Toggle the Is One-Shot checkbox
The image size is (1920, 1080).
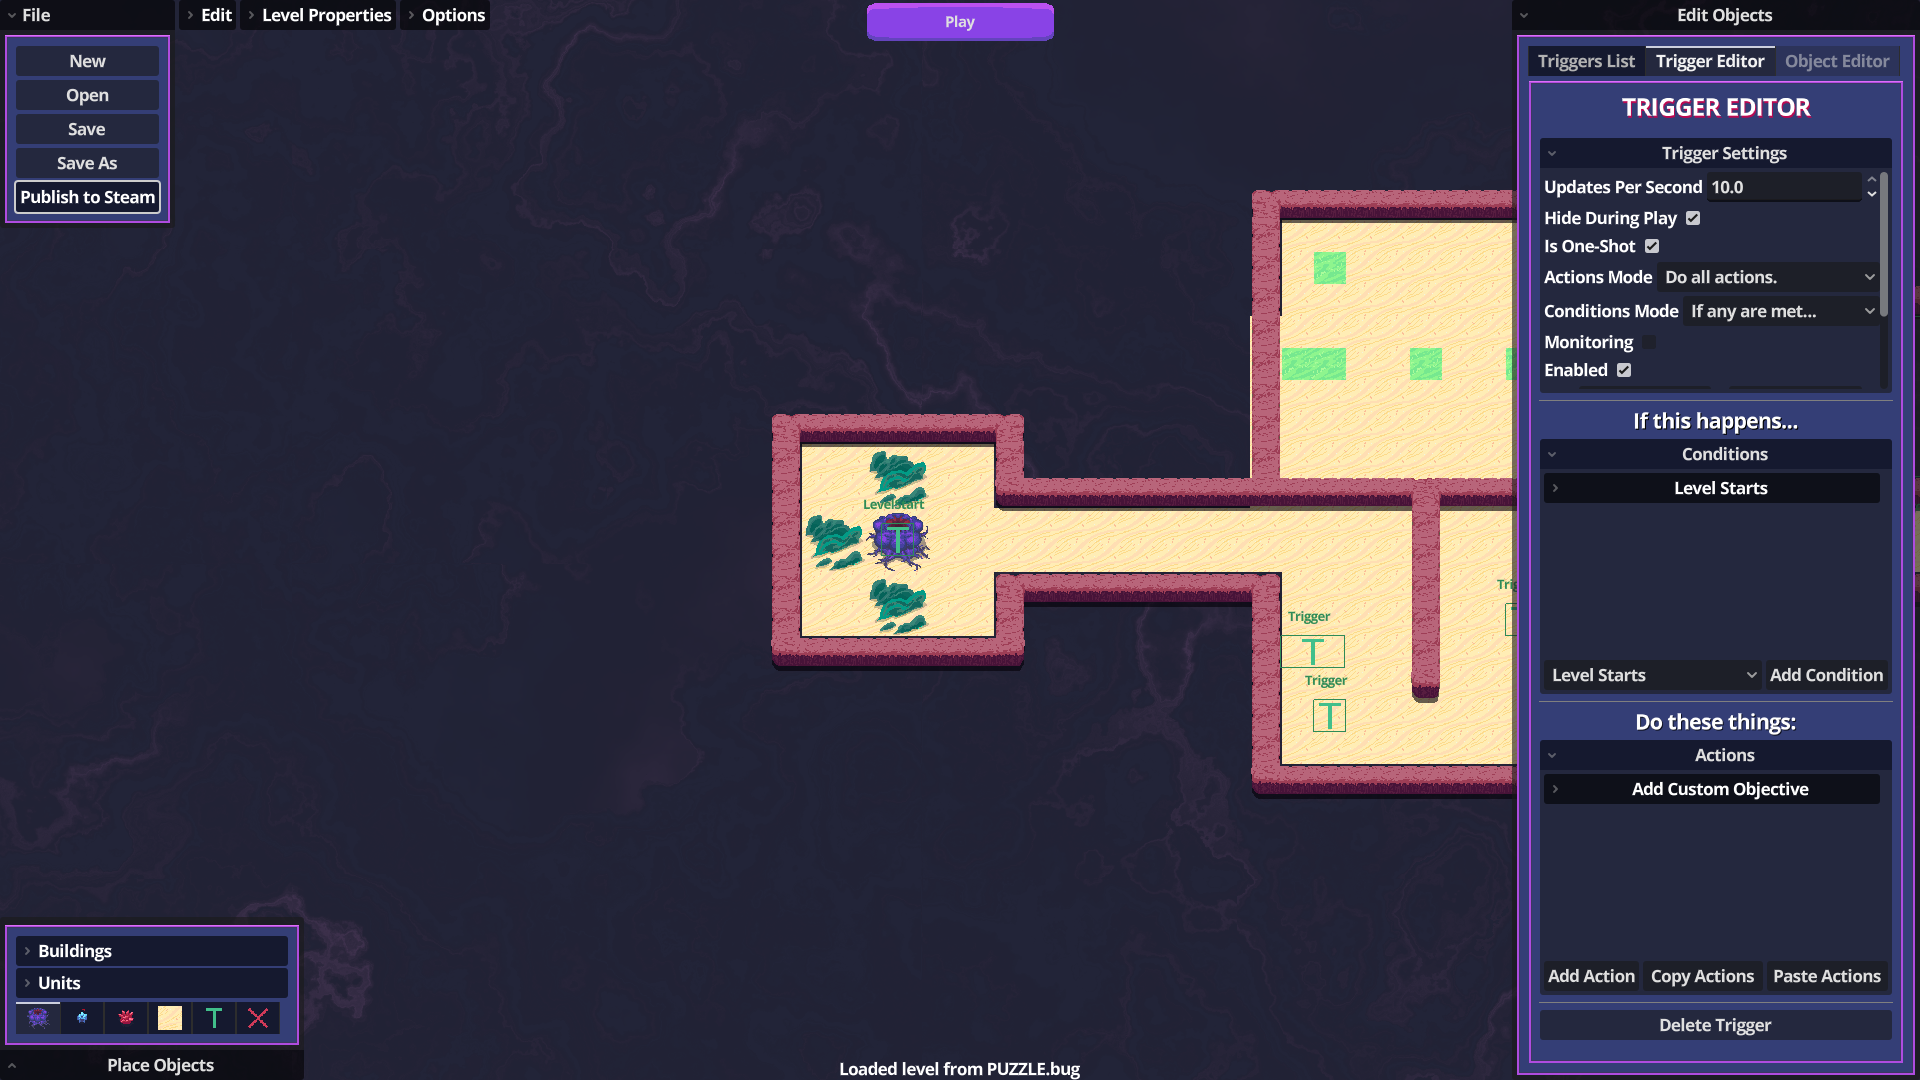tap(1652, 246)
